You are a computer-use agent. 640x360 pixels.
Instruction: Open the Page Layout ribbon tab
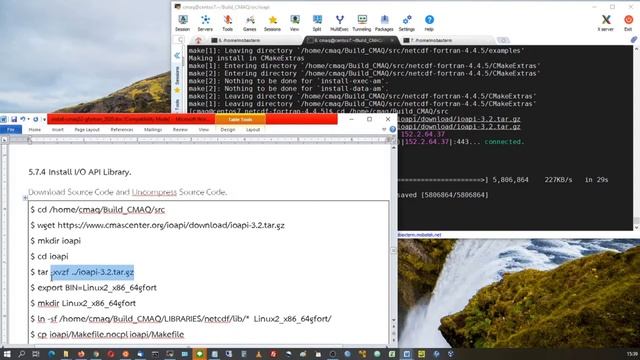[87, 129]
